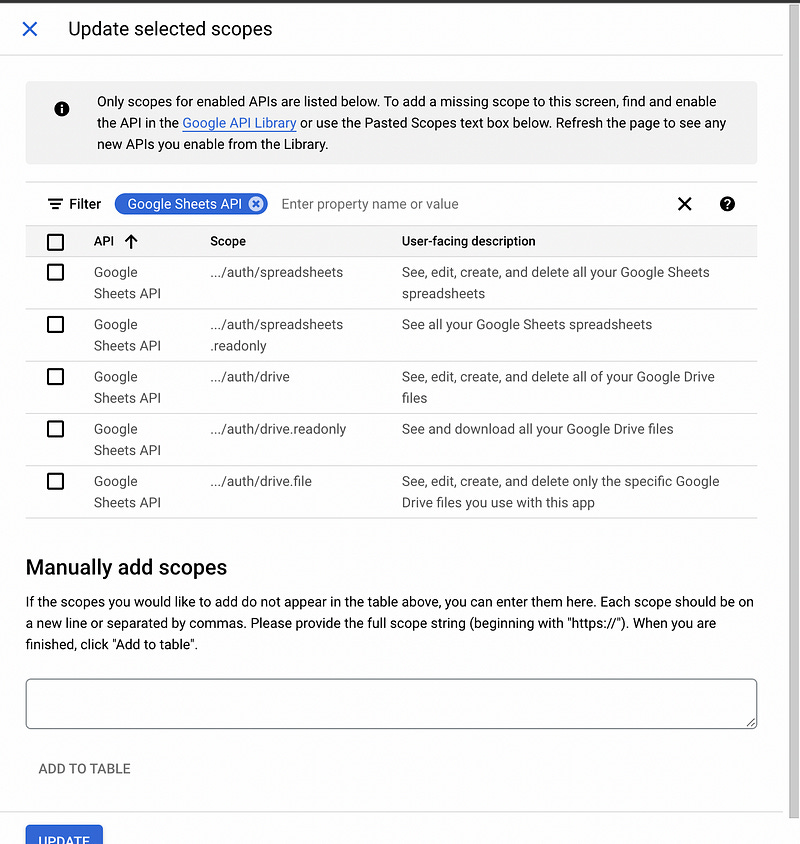Image resolution: width=800 pixels, height=844 pixels.
Task: Remove the Google Sheets API filter chip
Action: [x=255, y=204]
